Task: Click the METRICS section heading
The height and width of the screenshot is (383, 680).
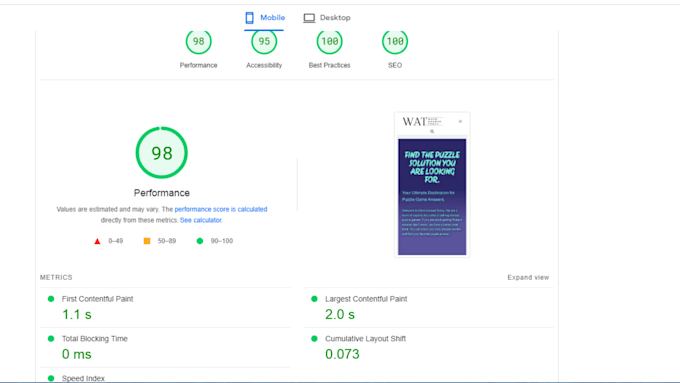Action: [56, 277]
